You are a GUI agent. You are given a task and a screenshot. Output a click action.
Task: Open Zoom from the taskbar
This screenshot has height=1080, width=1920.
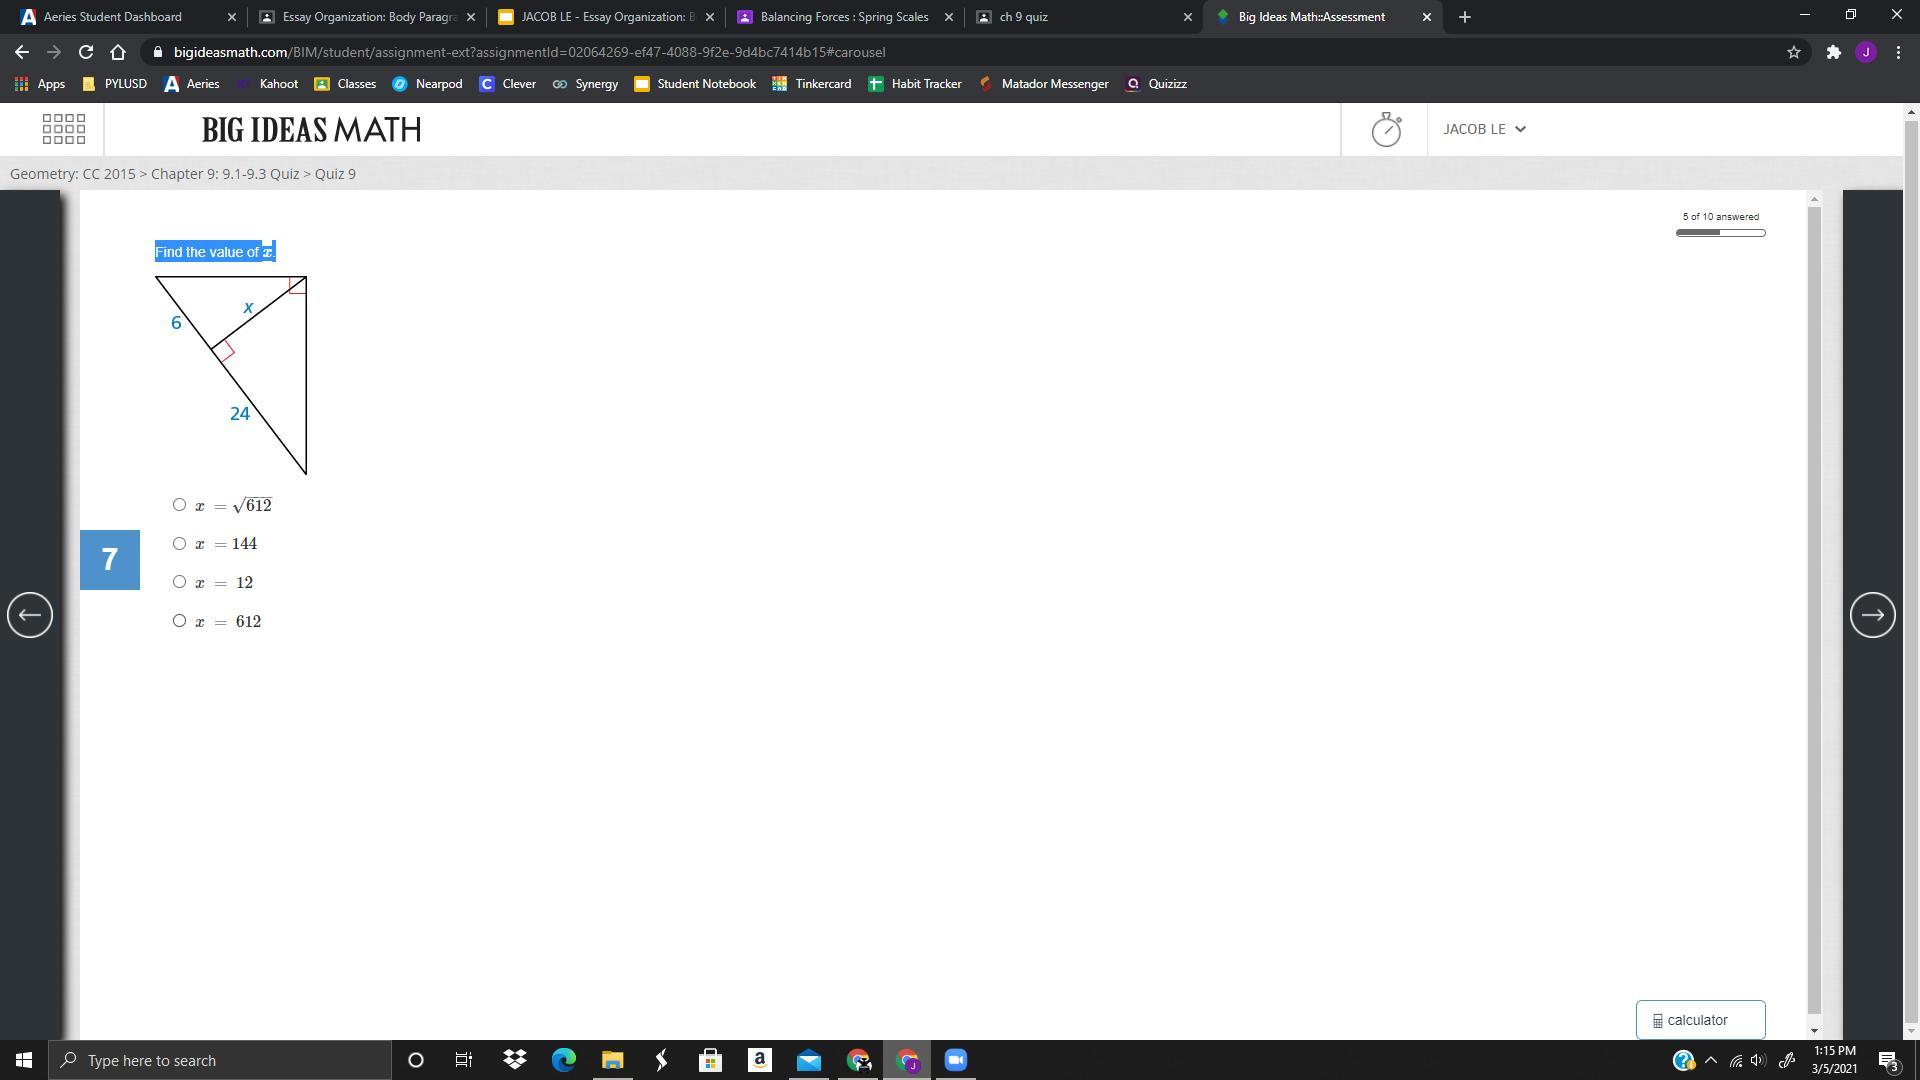955,1060
